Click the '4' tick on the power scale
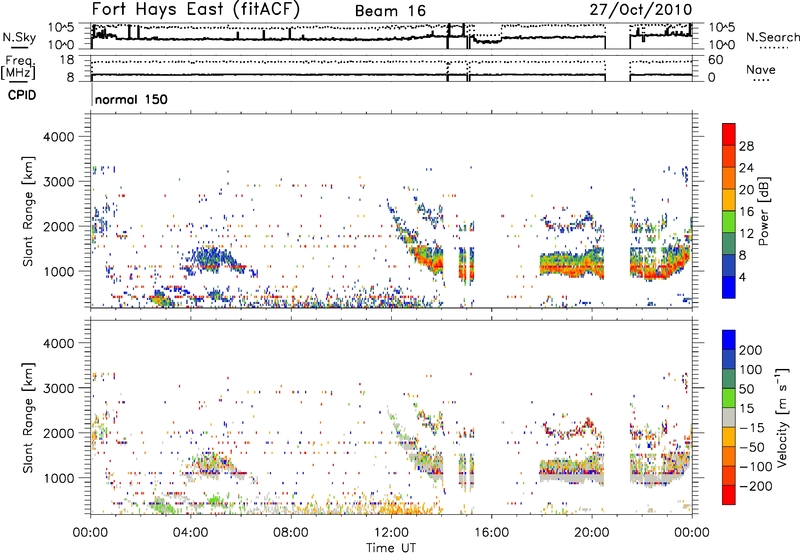Screen dimensions: 800x554 [x=742, y=277]
